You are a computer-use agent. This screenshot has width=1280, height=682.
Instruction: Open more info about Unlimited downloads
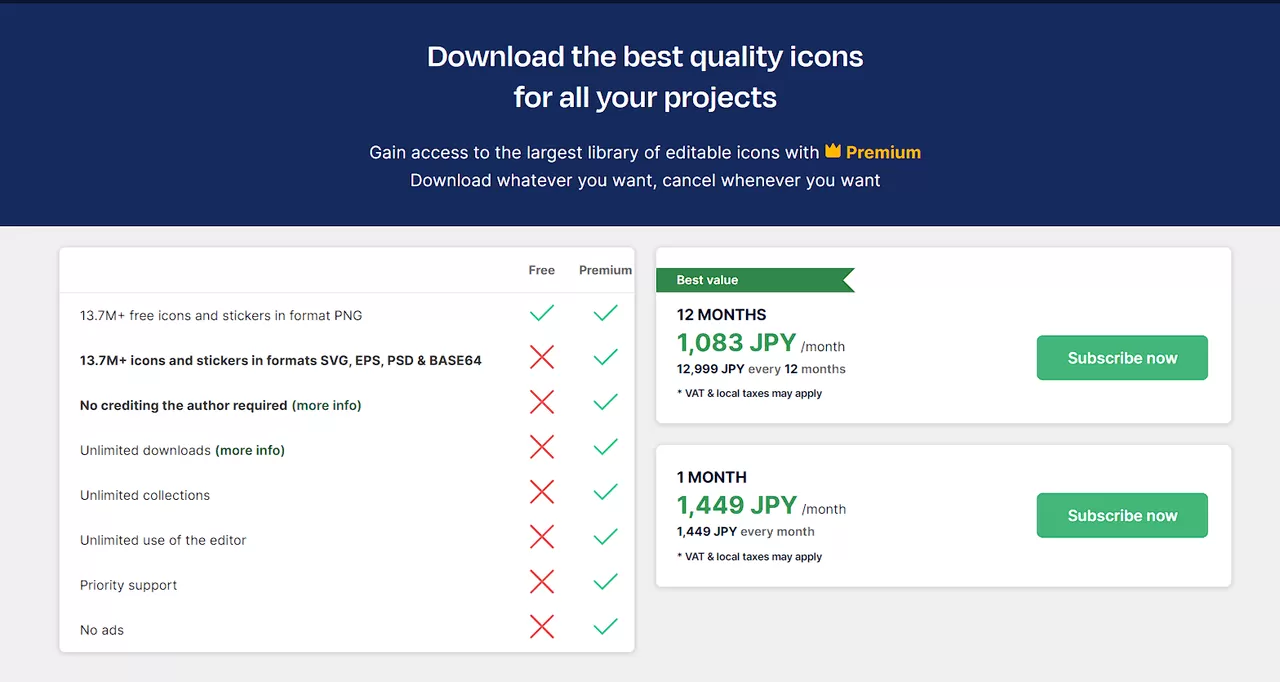coord(250,450)
